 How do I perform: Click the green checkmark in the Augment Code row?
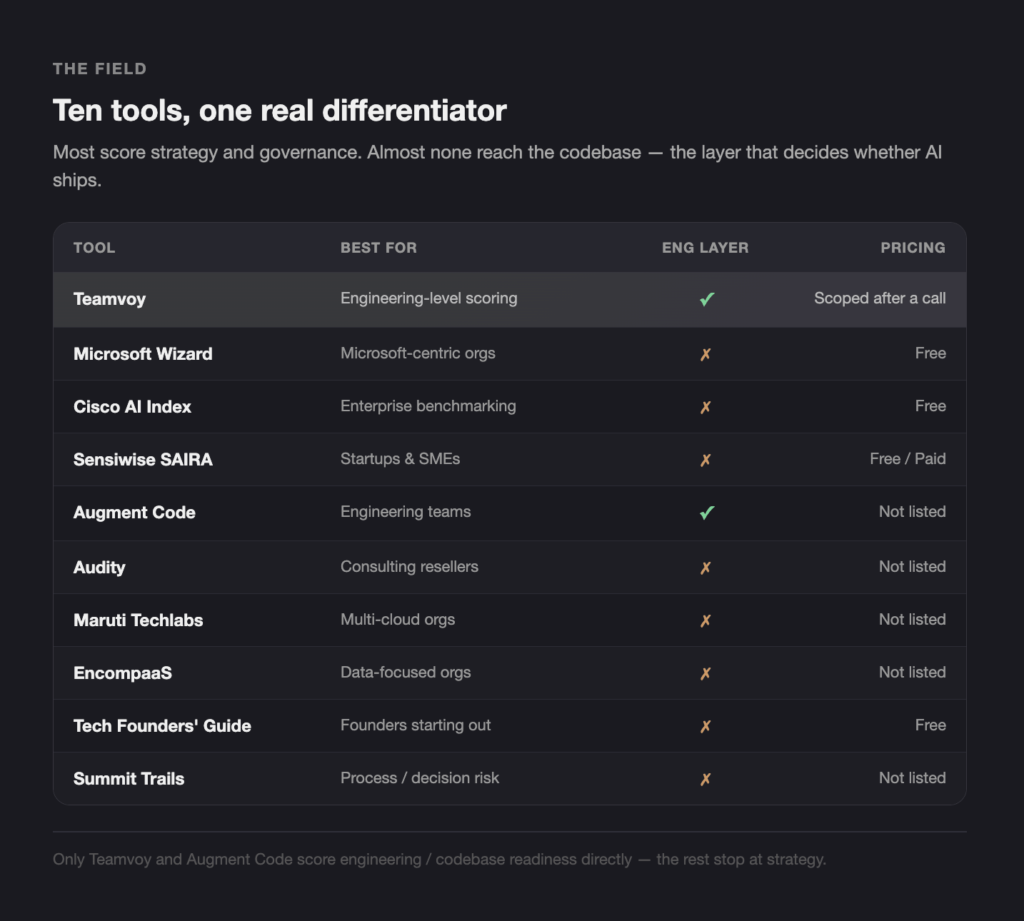coord(707,513)
